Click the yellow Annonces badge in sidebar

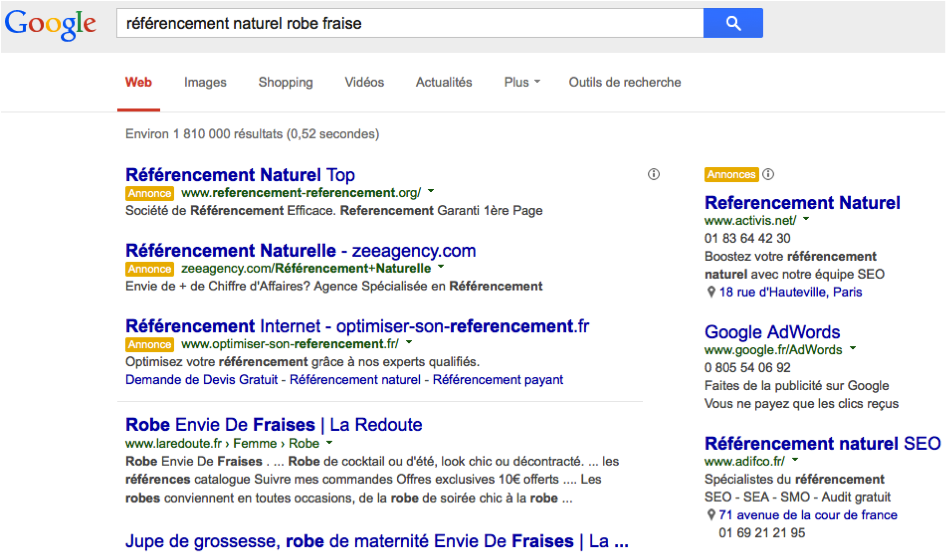(731, 174)
